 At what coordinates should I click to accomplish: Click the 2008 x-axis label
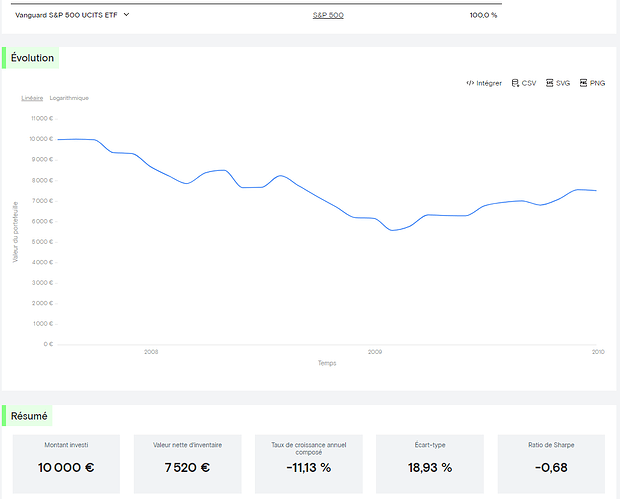151,352
